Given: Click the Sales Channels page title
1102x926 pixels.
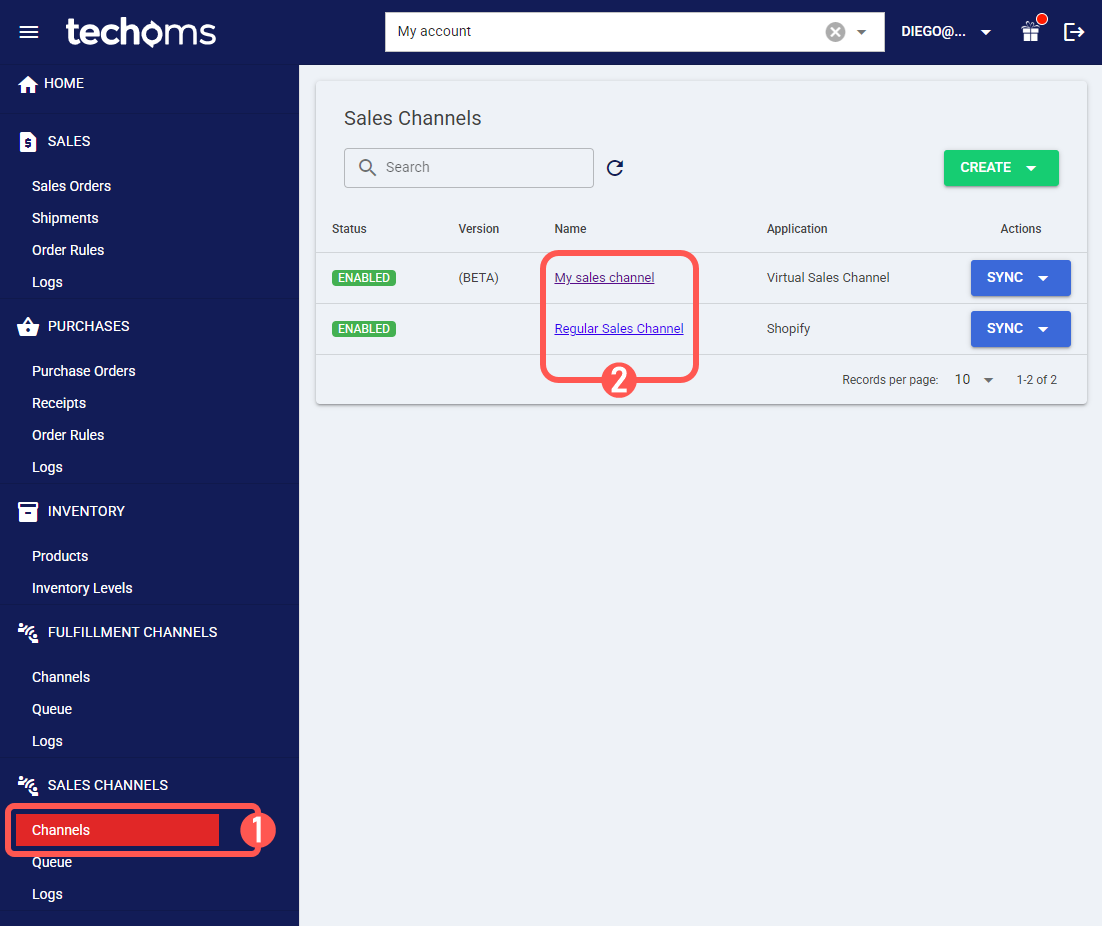Looking at the screenshot, I should tap(413, 118).
